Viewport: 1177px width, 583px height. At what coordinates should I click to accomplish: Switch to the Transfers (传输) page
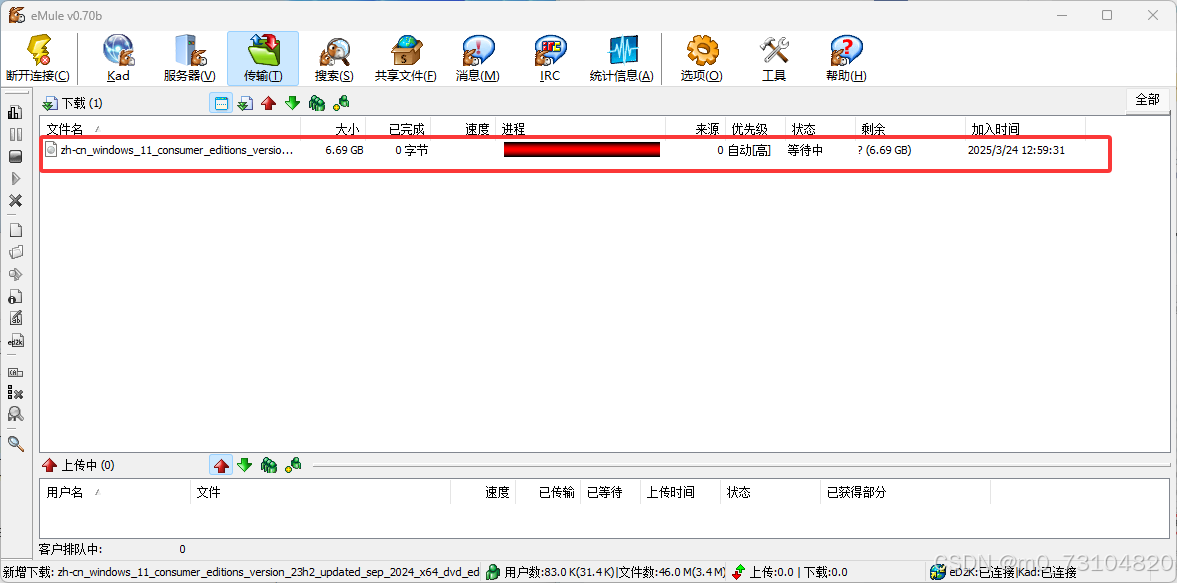coord(263,58)
